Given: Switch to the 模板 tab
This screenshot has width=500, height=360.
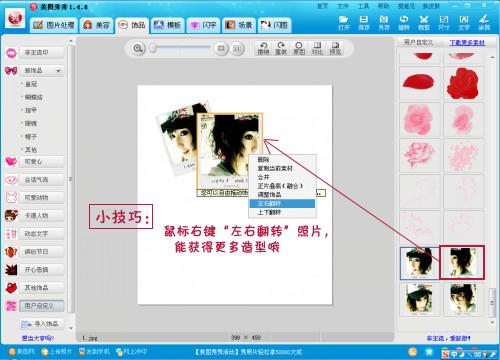Looking at the screenshot, I should pos(168,25).
